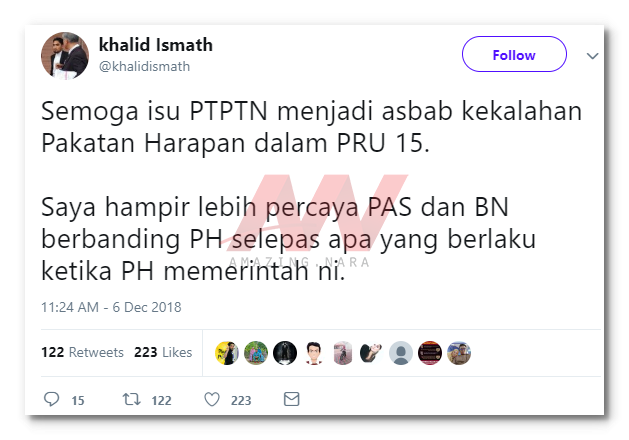Click the dark red liker avatar
629x440 pixels.
click(x=430, y=353)
